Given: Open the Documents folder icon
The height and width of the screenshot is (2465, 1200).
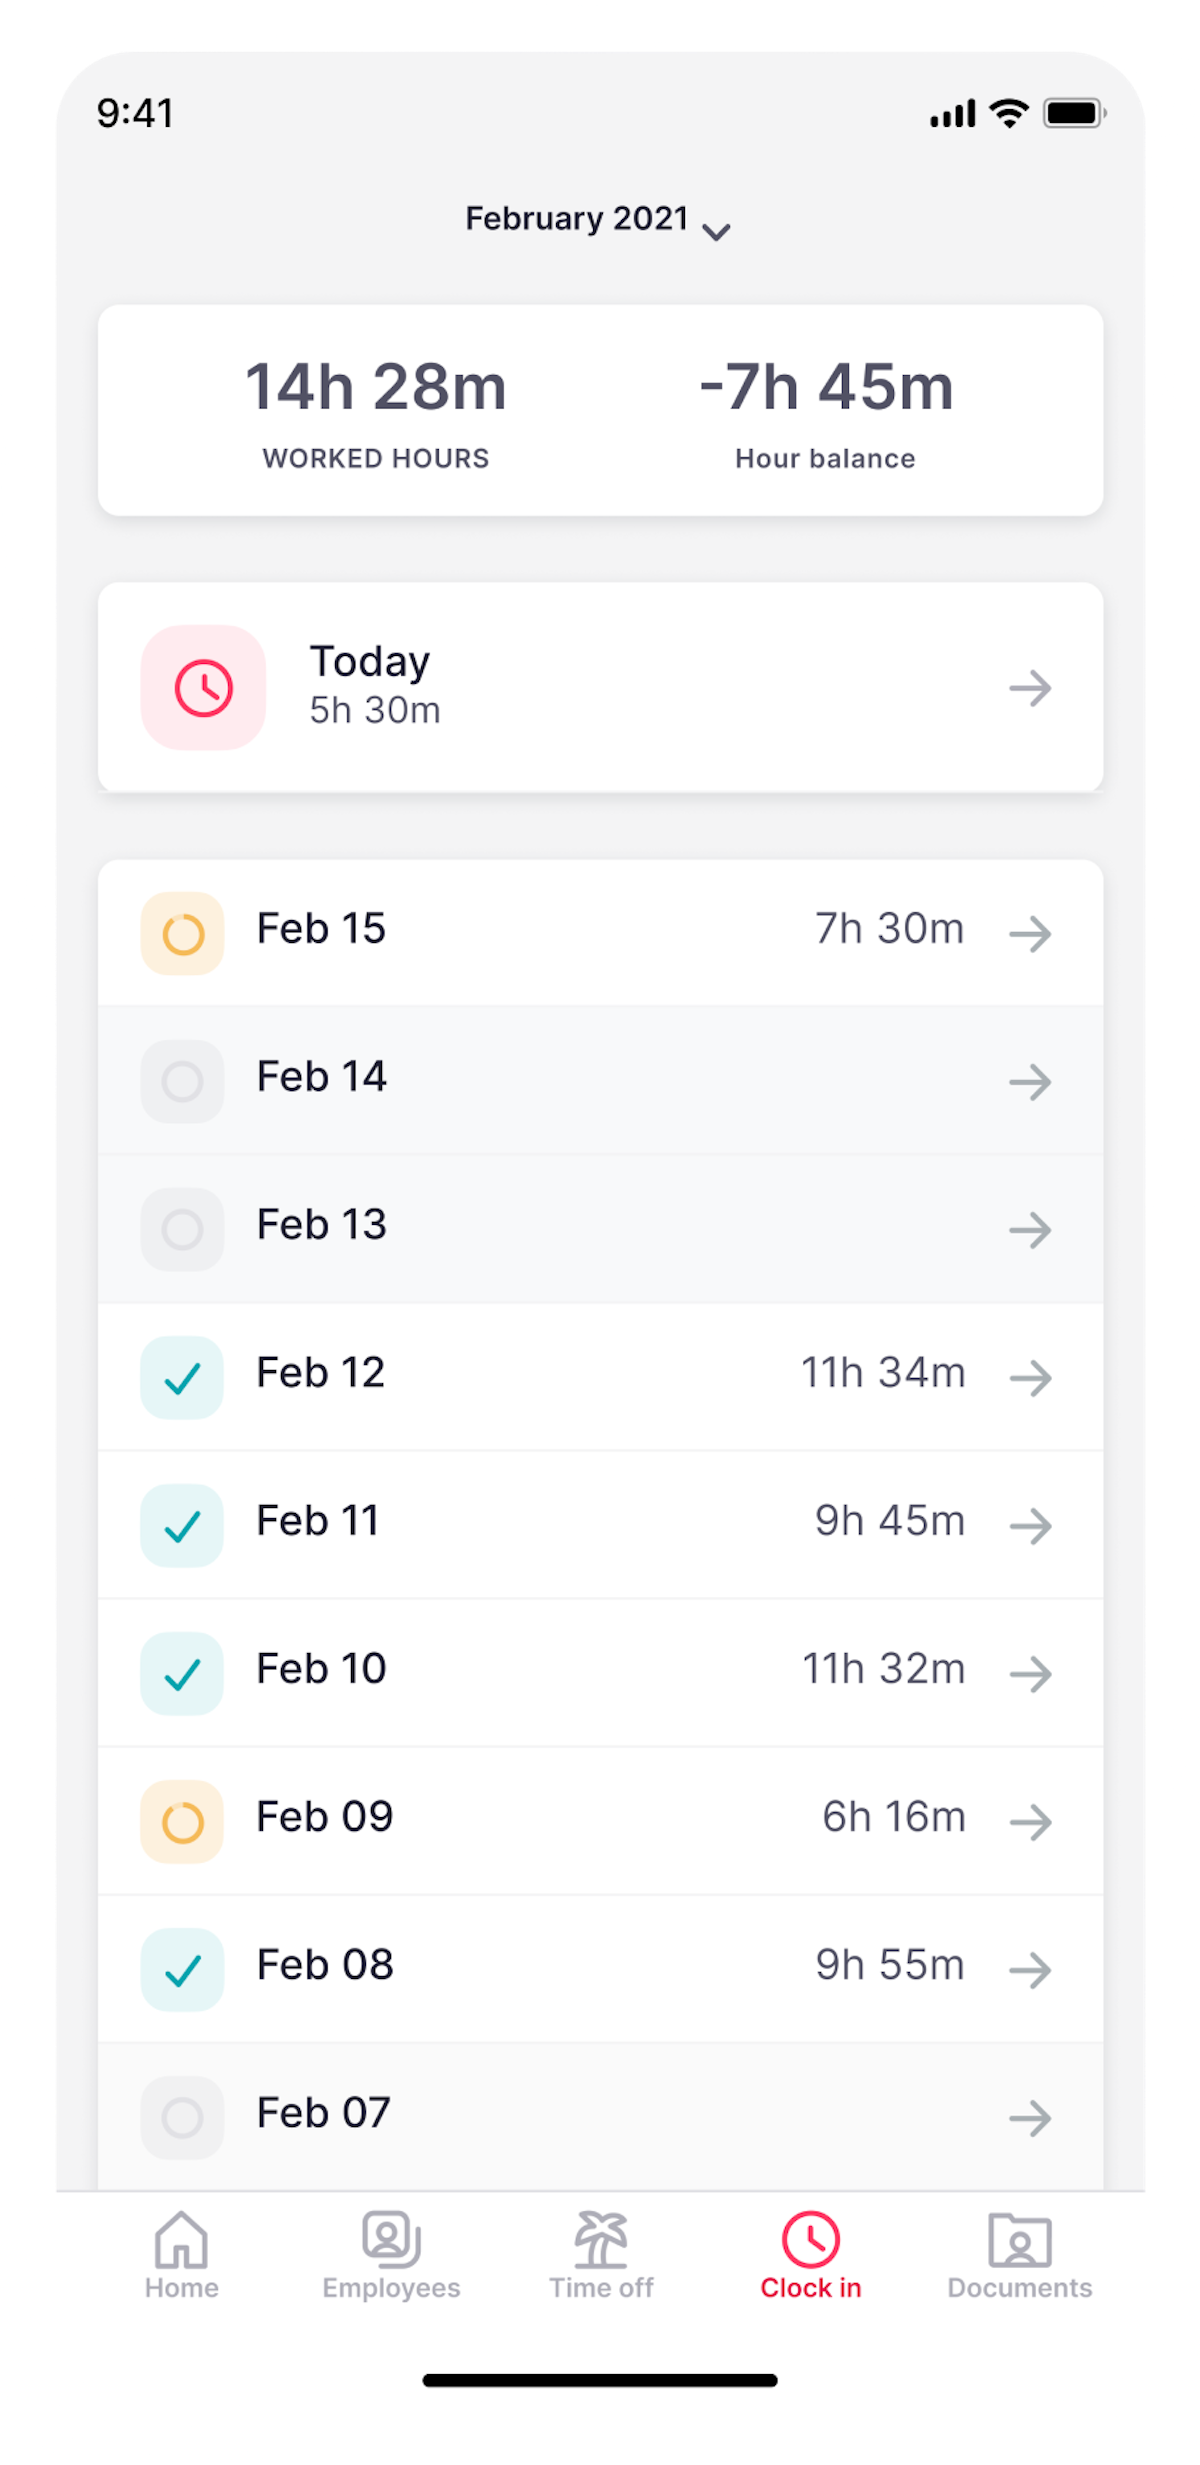Looking at the screenshot, I should click(1019, 2240).
